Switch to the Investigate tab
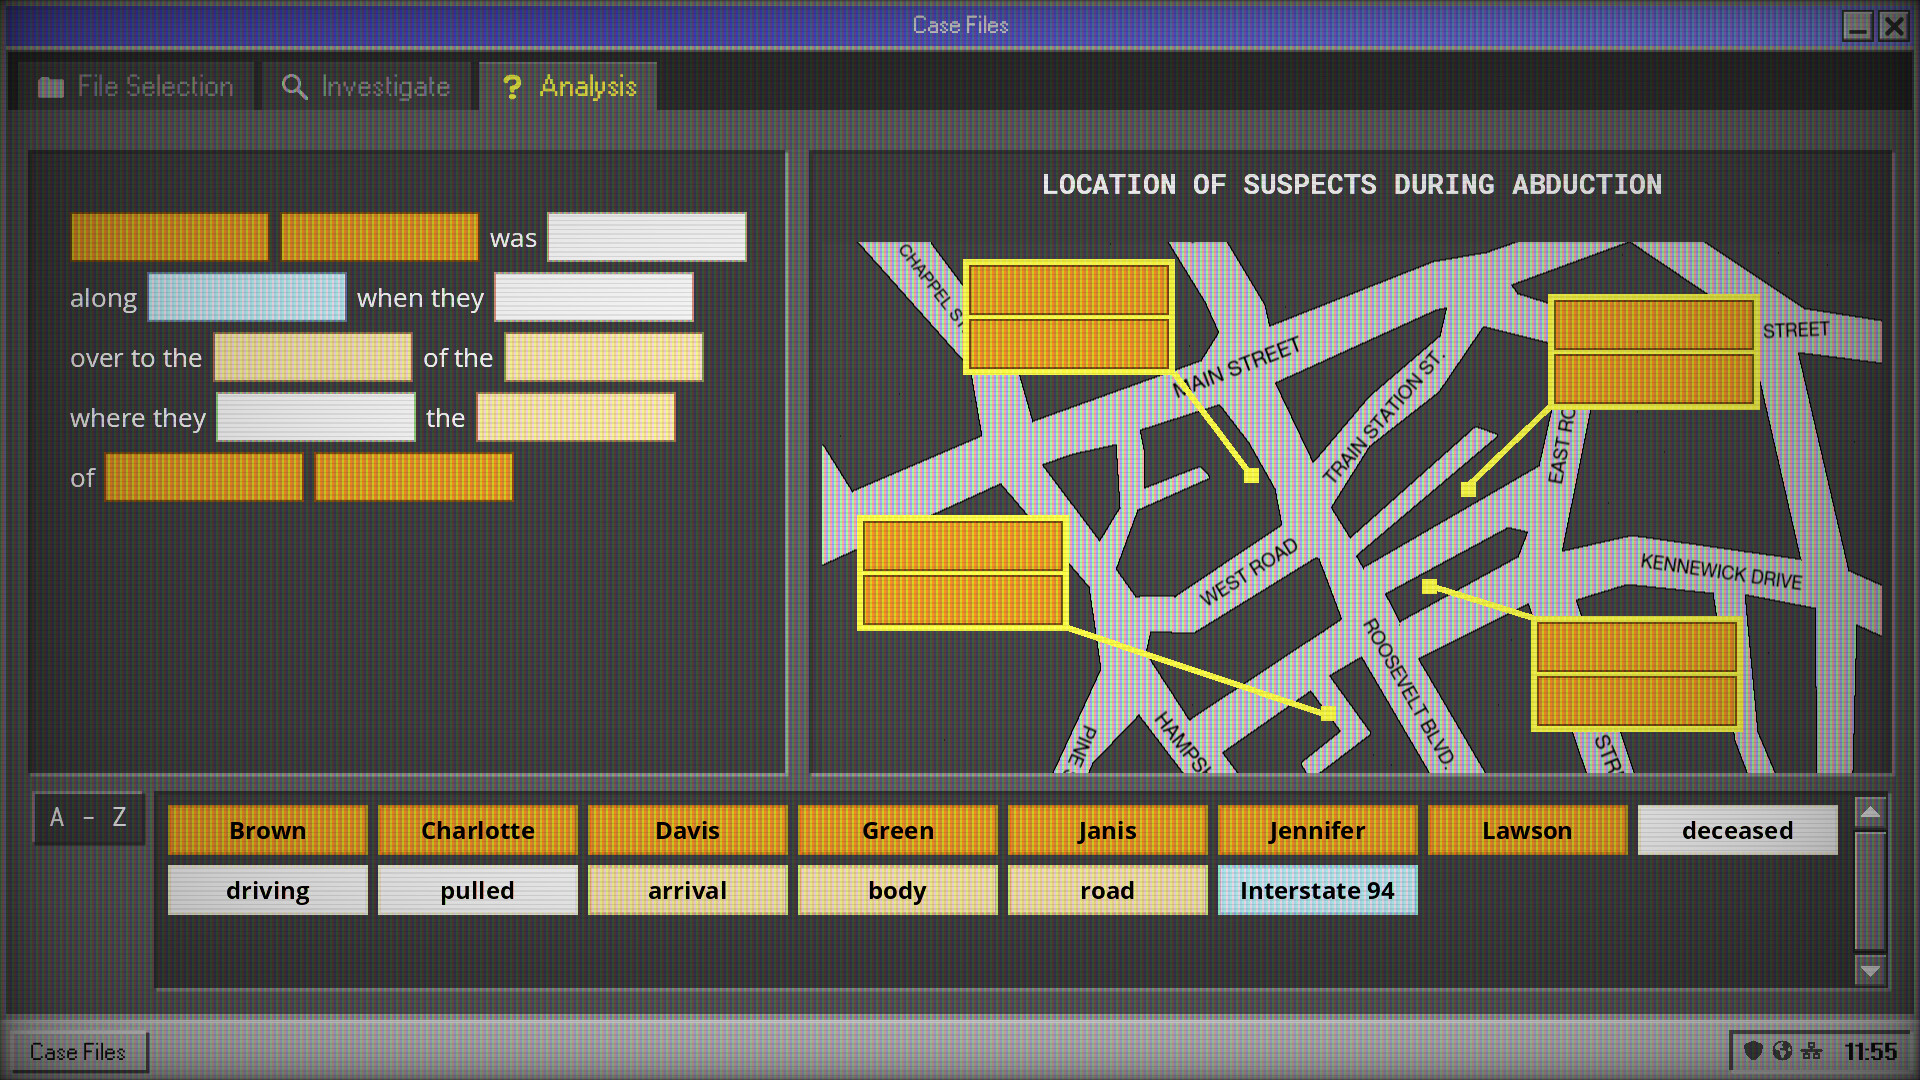This screenshot has width=1920, height=1080. [x=366, y=86]
